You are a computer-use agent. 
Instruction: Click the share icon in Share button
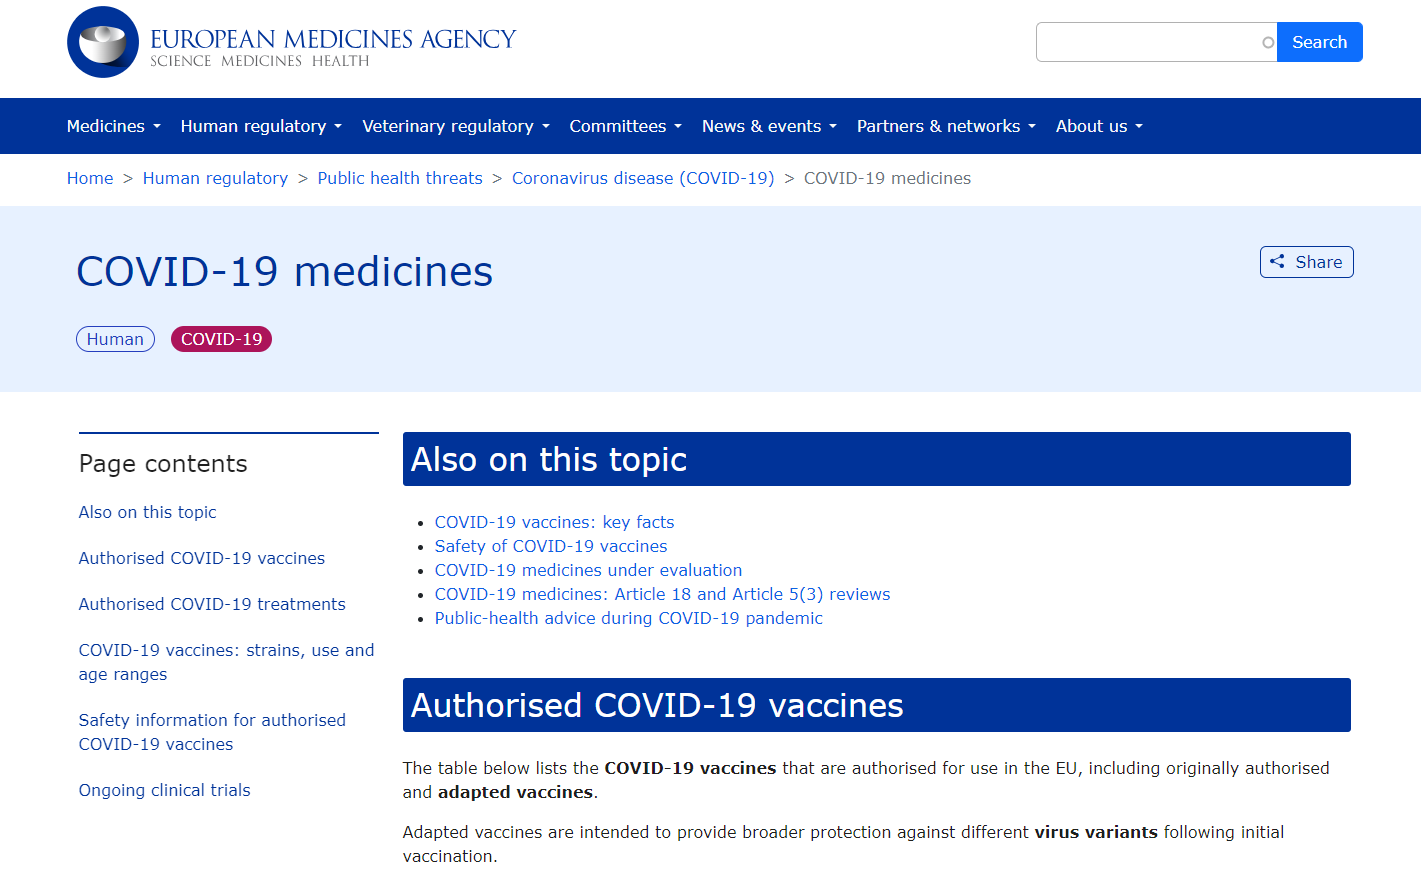[1277, 262]
